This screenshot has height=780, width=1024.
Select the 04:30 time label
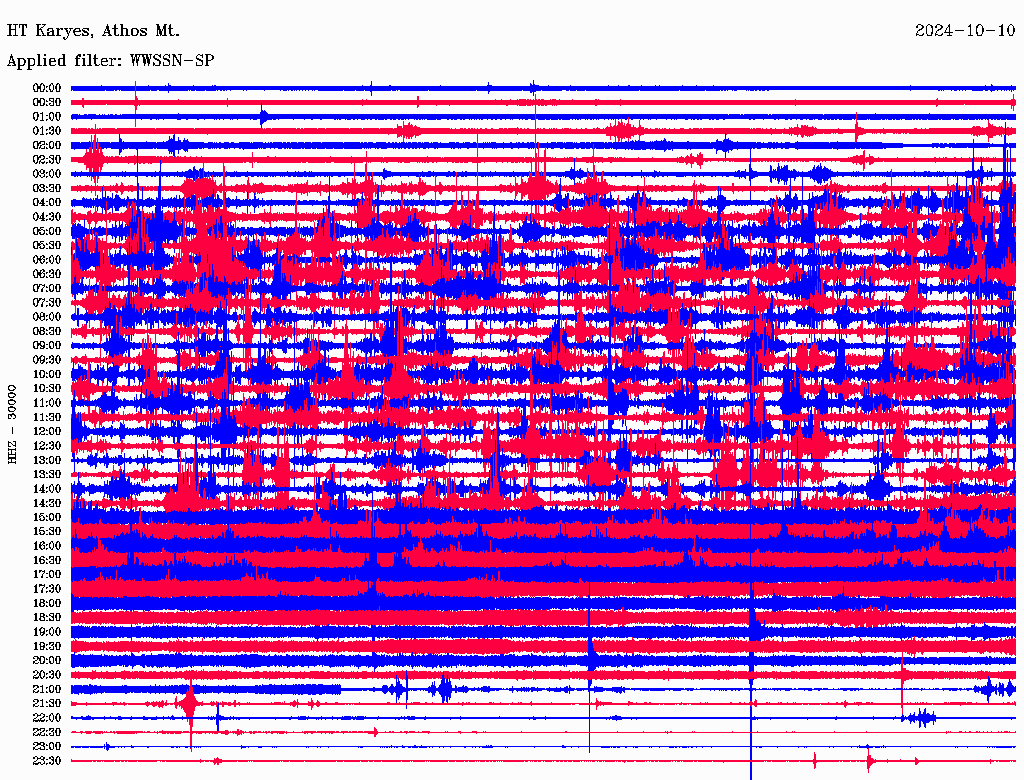point(47,217)
